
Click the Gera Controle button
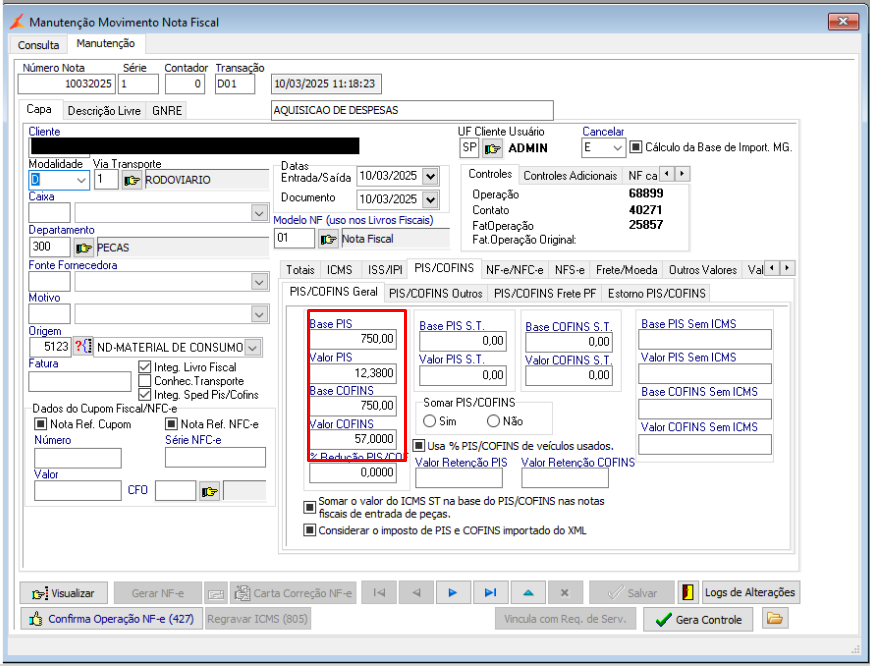[x=698, y=619]
